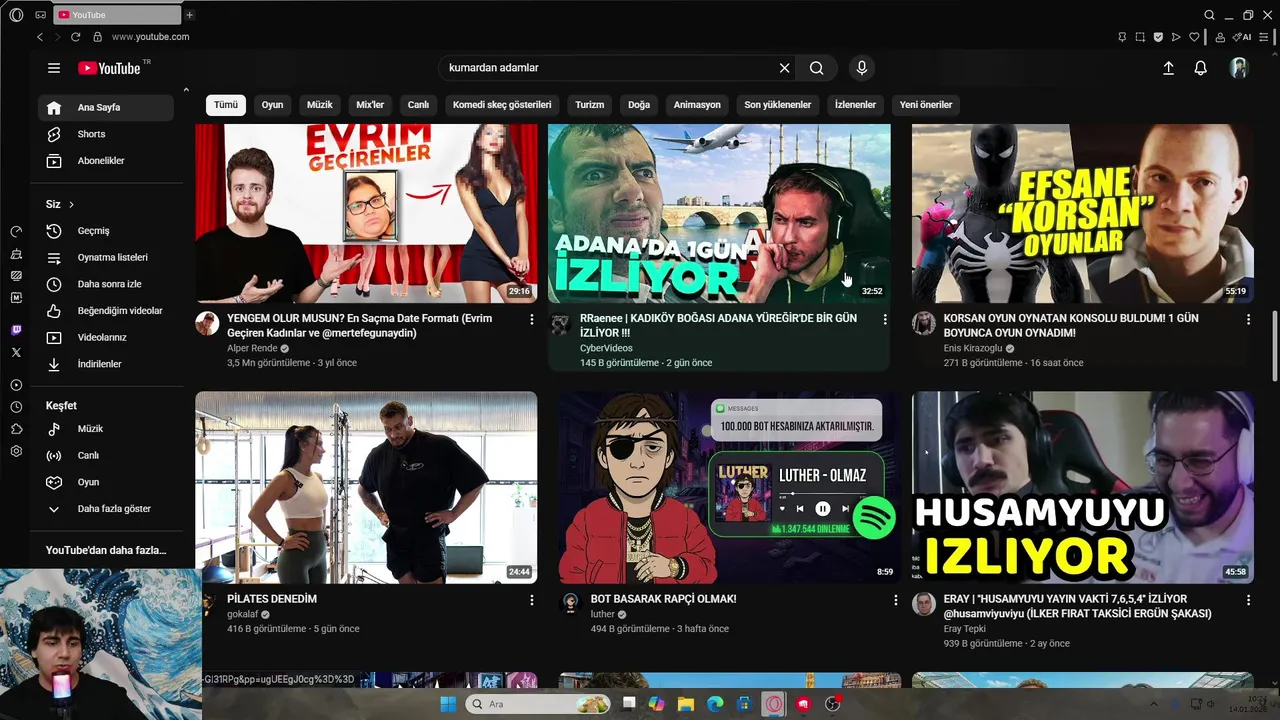Submit search with magnifier button
The width and height of the screenshot is (1280, 720).
coord(817,68)
